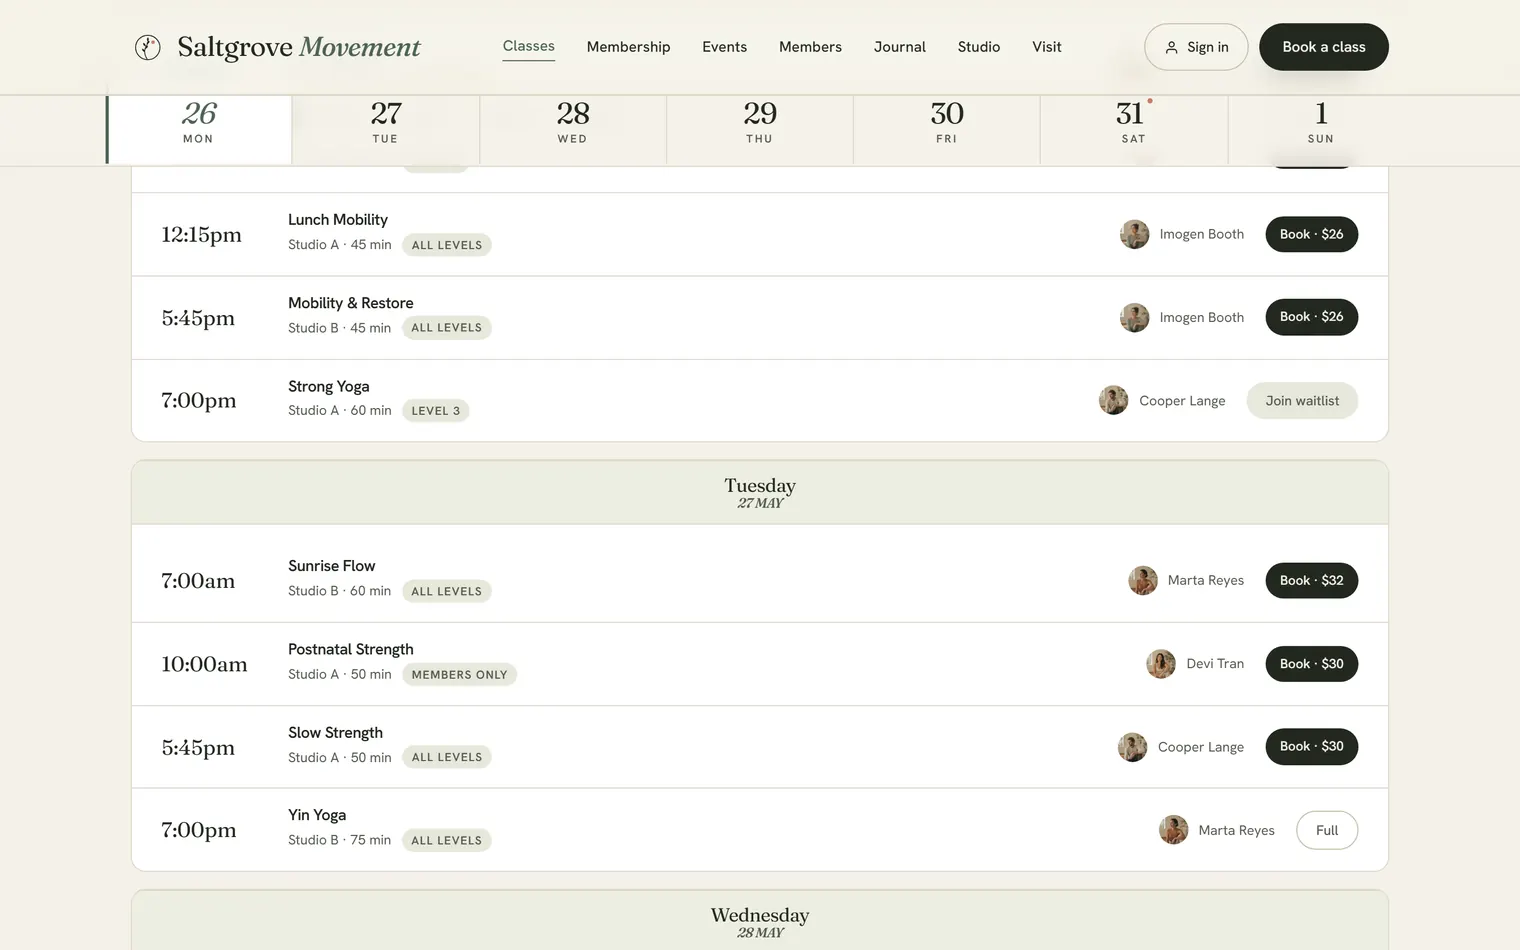Select the Wednesday 28 date tab

[573, 129]
